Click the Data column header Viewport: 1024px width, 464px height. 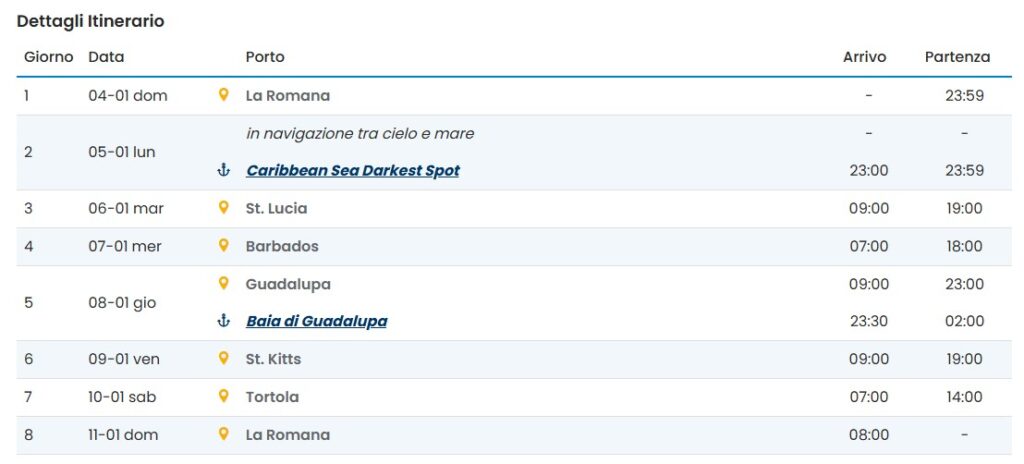pyautogui.click(x=106, y=57)
